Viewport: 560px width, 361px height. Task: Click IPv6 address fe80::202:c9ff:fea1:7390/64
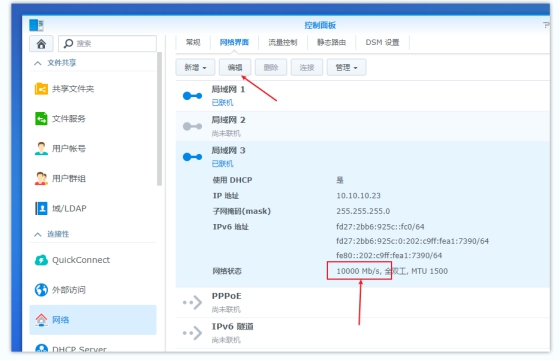click(x=389, y=255)
